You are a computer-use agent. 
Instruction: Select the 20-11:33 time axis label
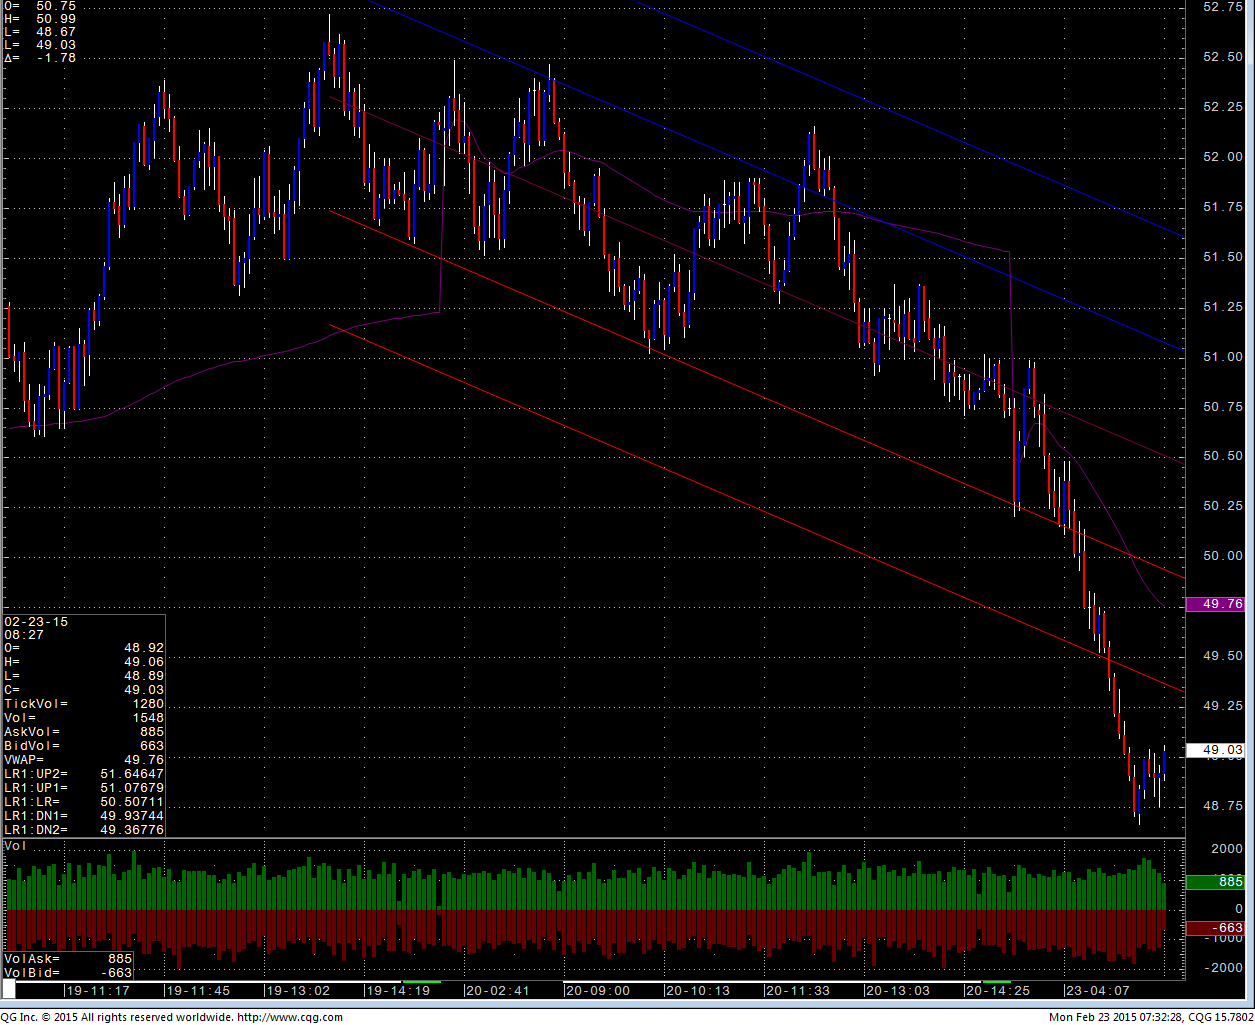(x=798, y=991)
